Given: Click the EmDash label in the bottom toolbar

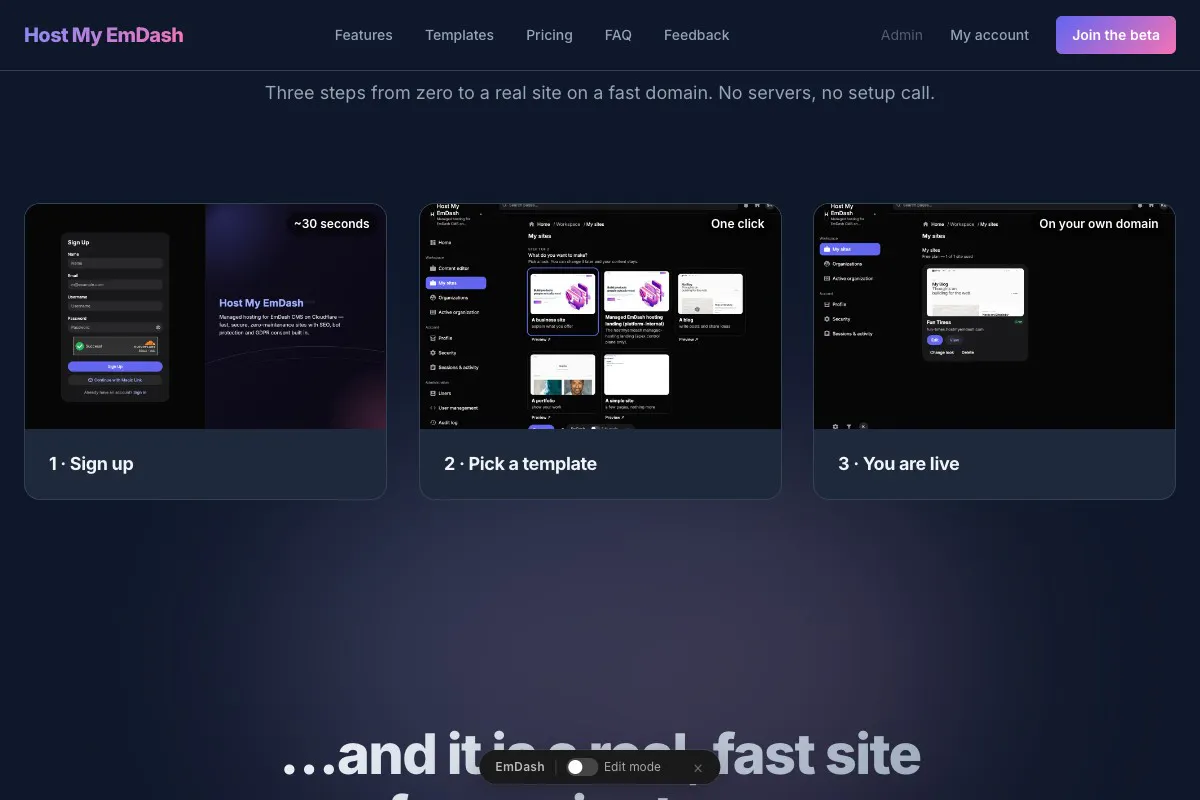Looking at the screenshot, I should point(520,767).
